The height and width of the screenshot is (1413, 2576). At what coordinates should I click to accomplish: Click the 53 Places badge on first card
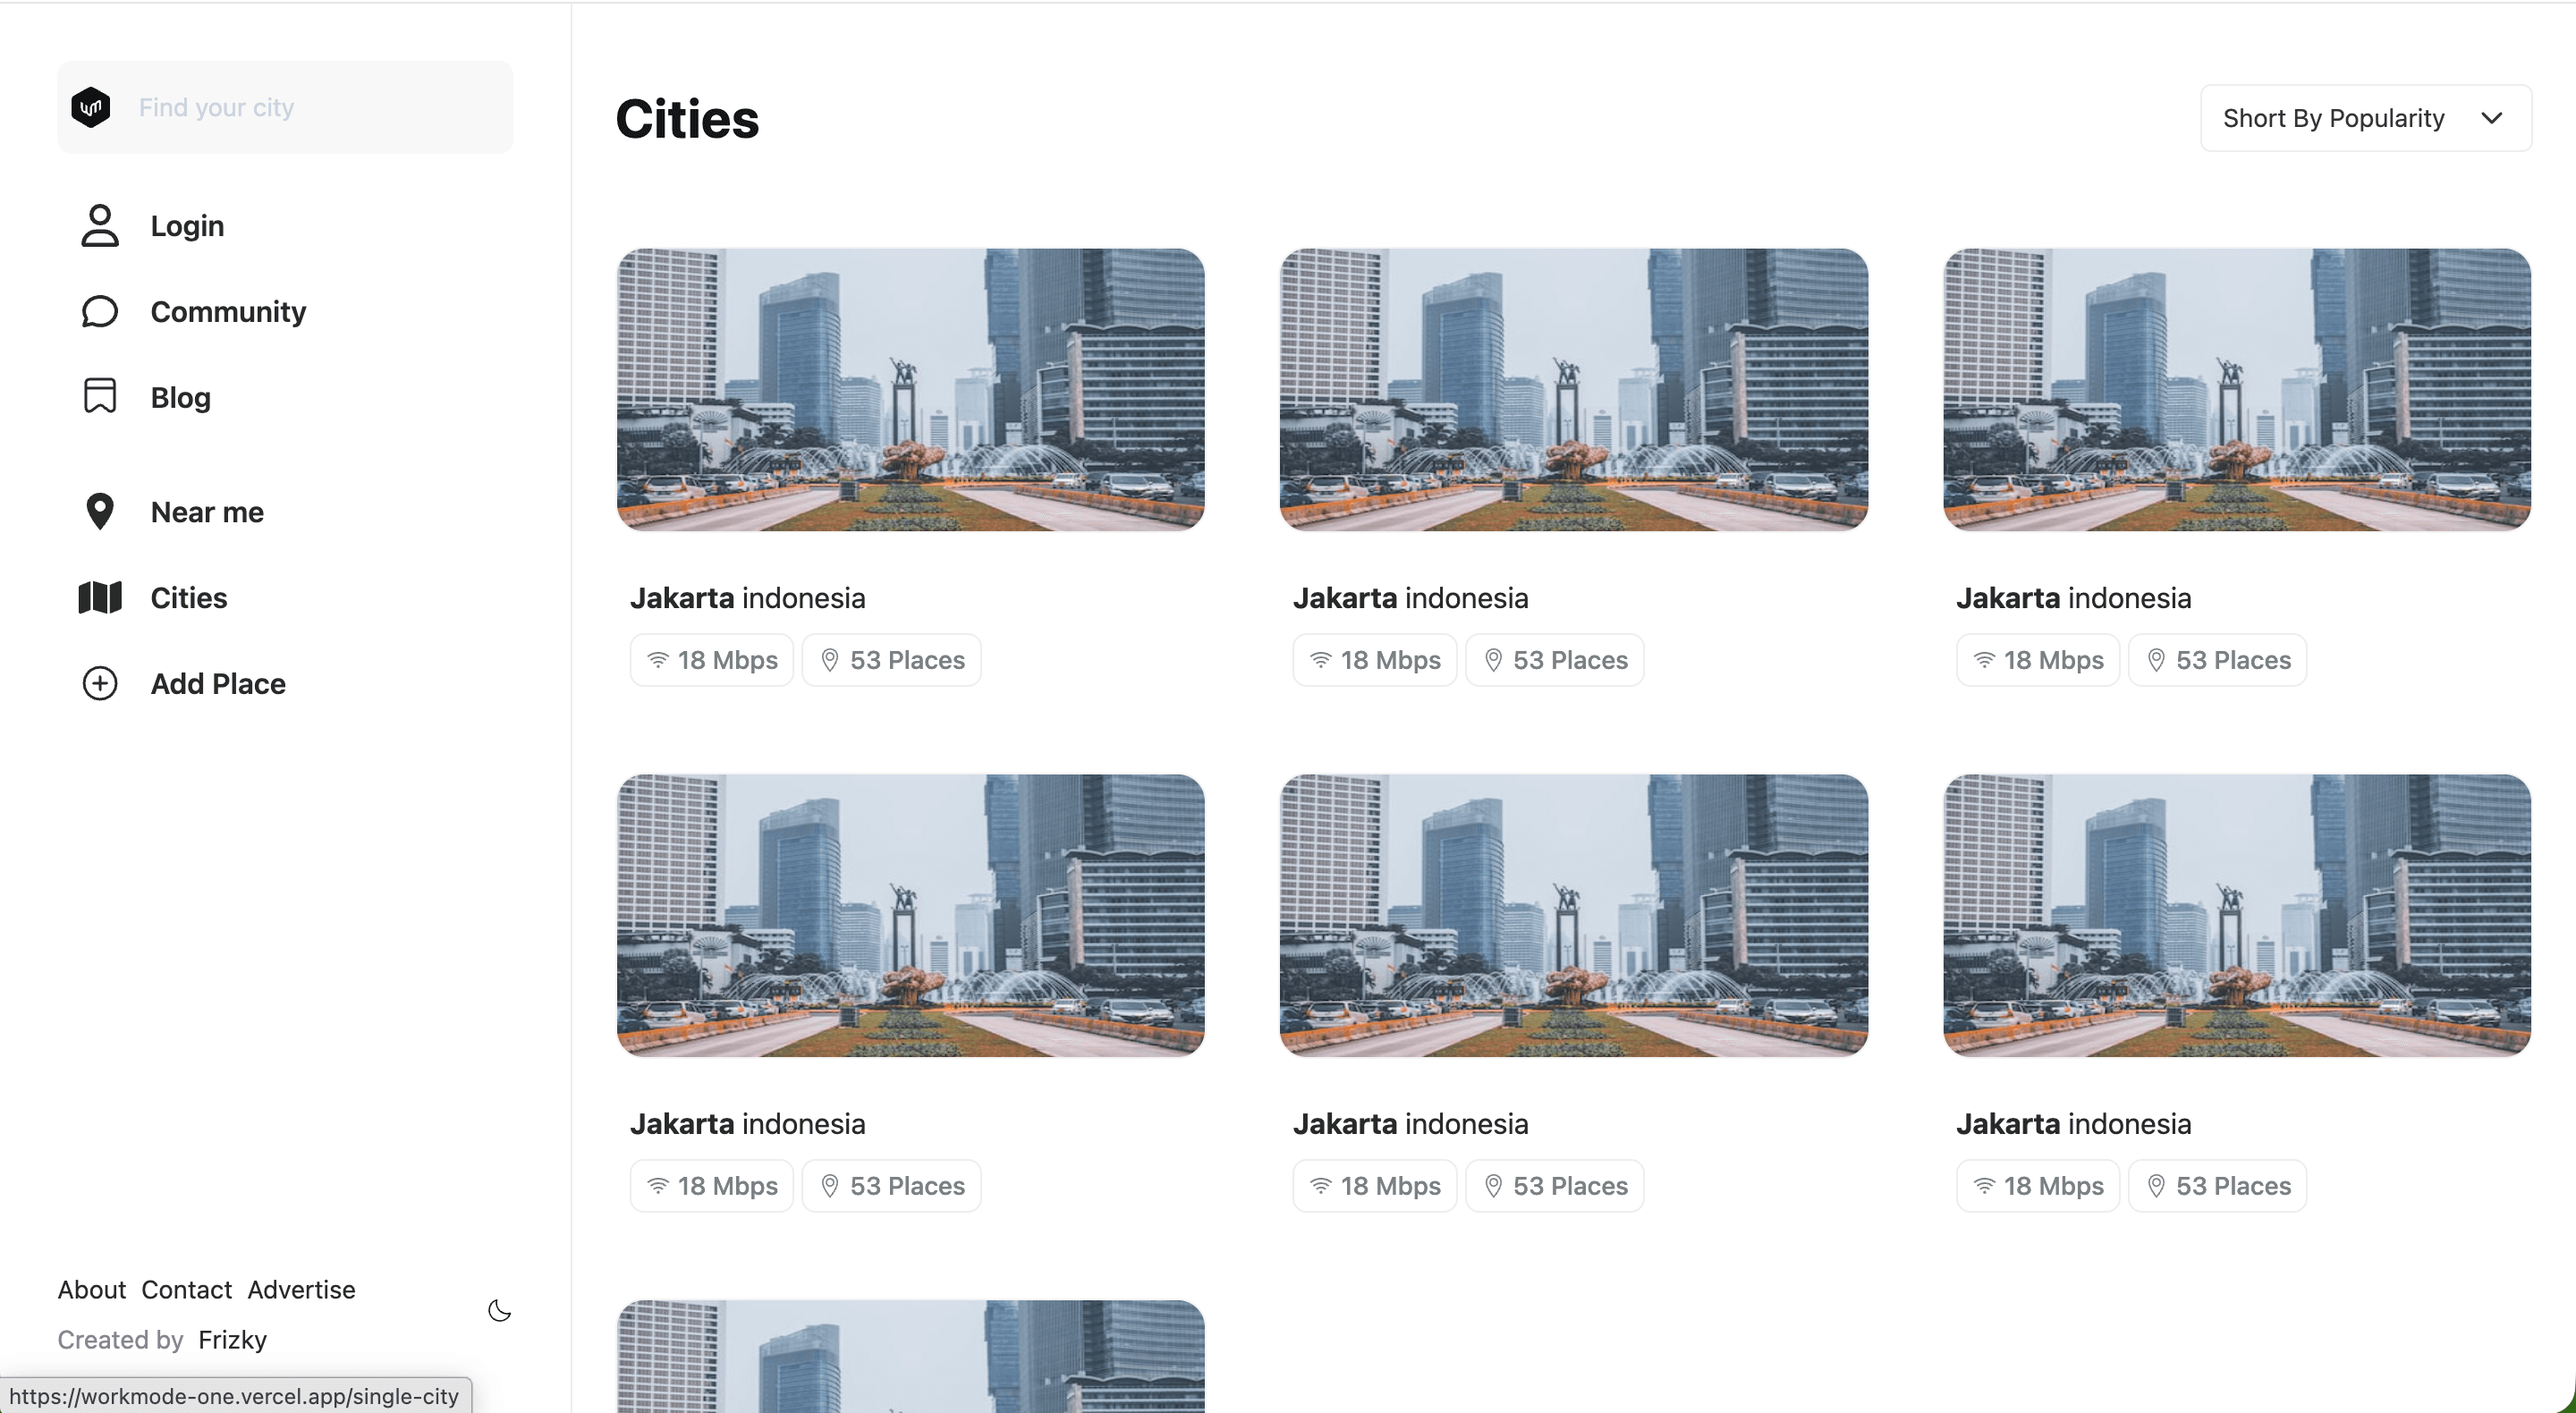tap(891, 660)
